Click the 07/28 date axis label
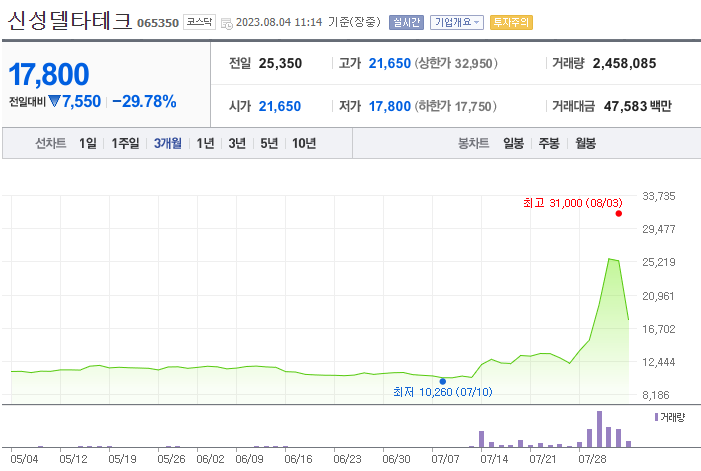The width and height of the screenshot is (701, 471). point(592,459)
